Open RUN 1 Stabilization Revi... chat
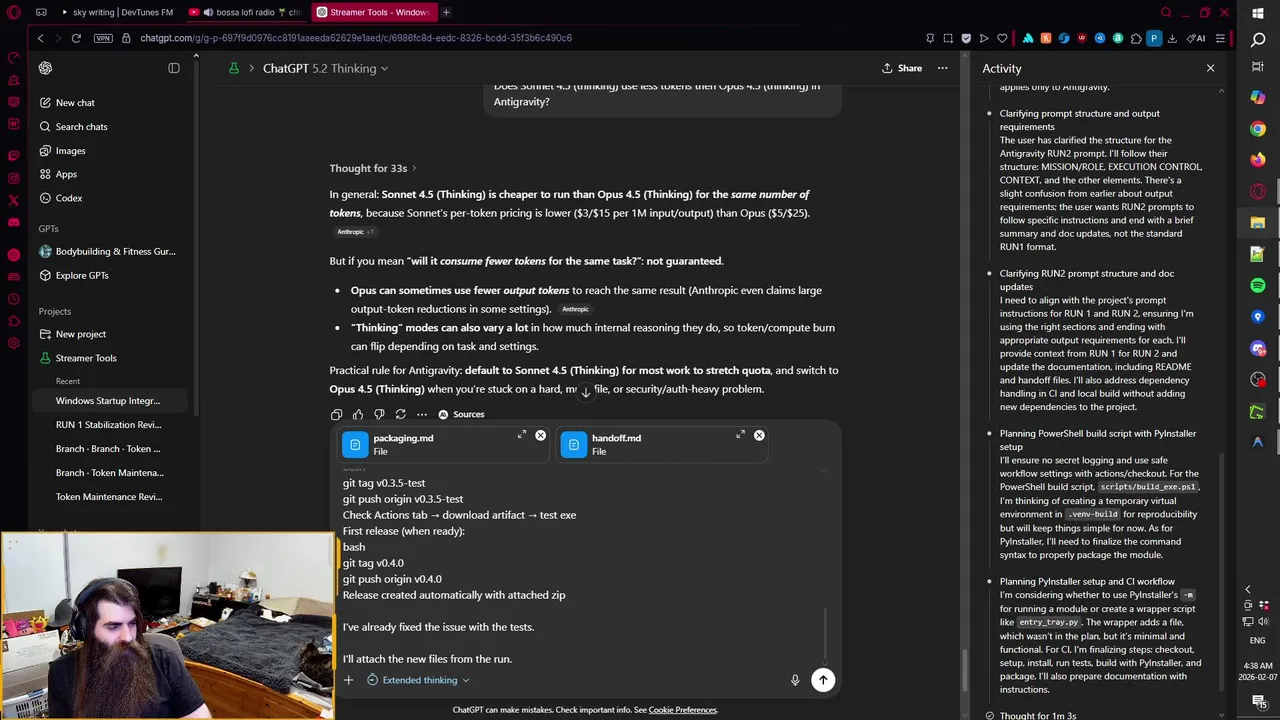1280x720 pixels. pyautogui.click(x=108, y=425)
